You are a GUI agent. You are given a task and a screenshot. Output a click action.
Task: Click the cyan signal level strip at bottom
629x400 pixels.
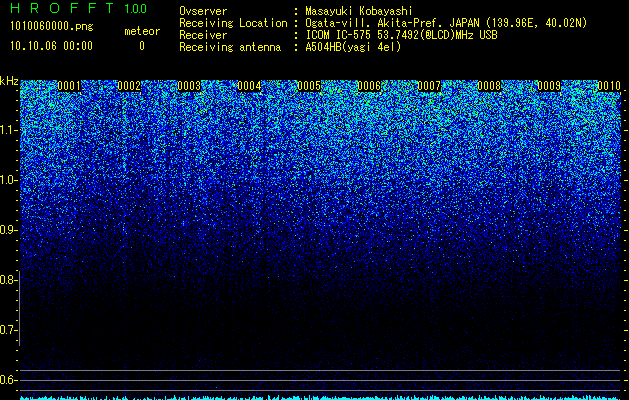click(x=320, y=398)
